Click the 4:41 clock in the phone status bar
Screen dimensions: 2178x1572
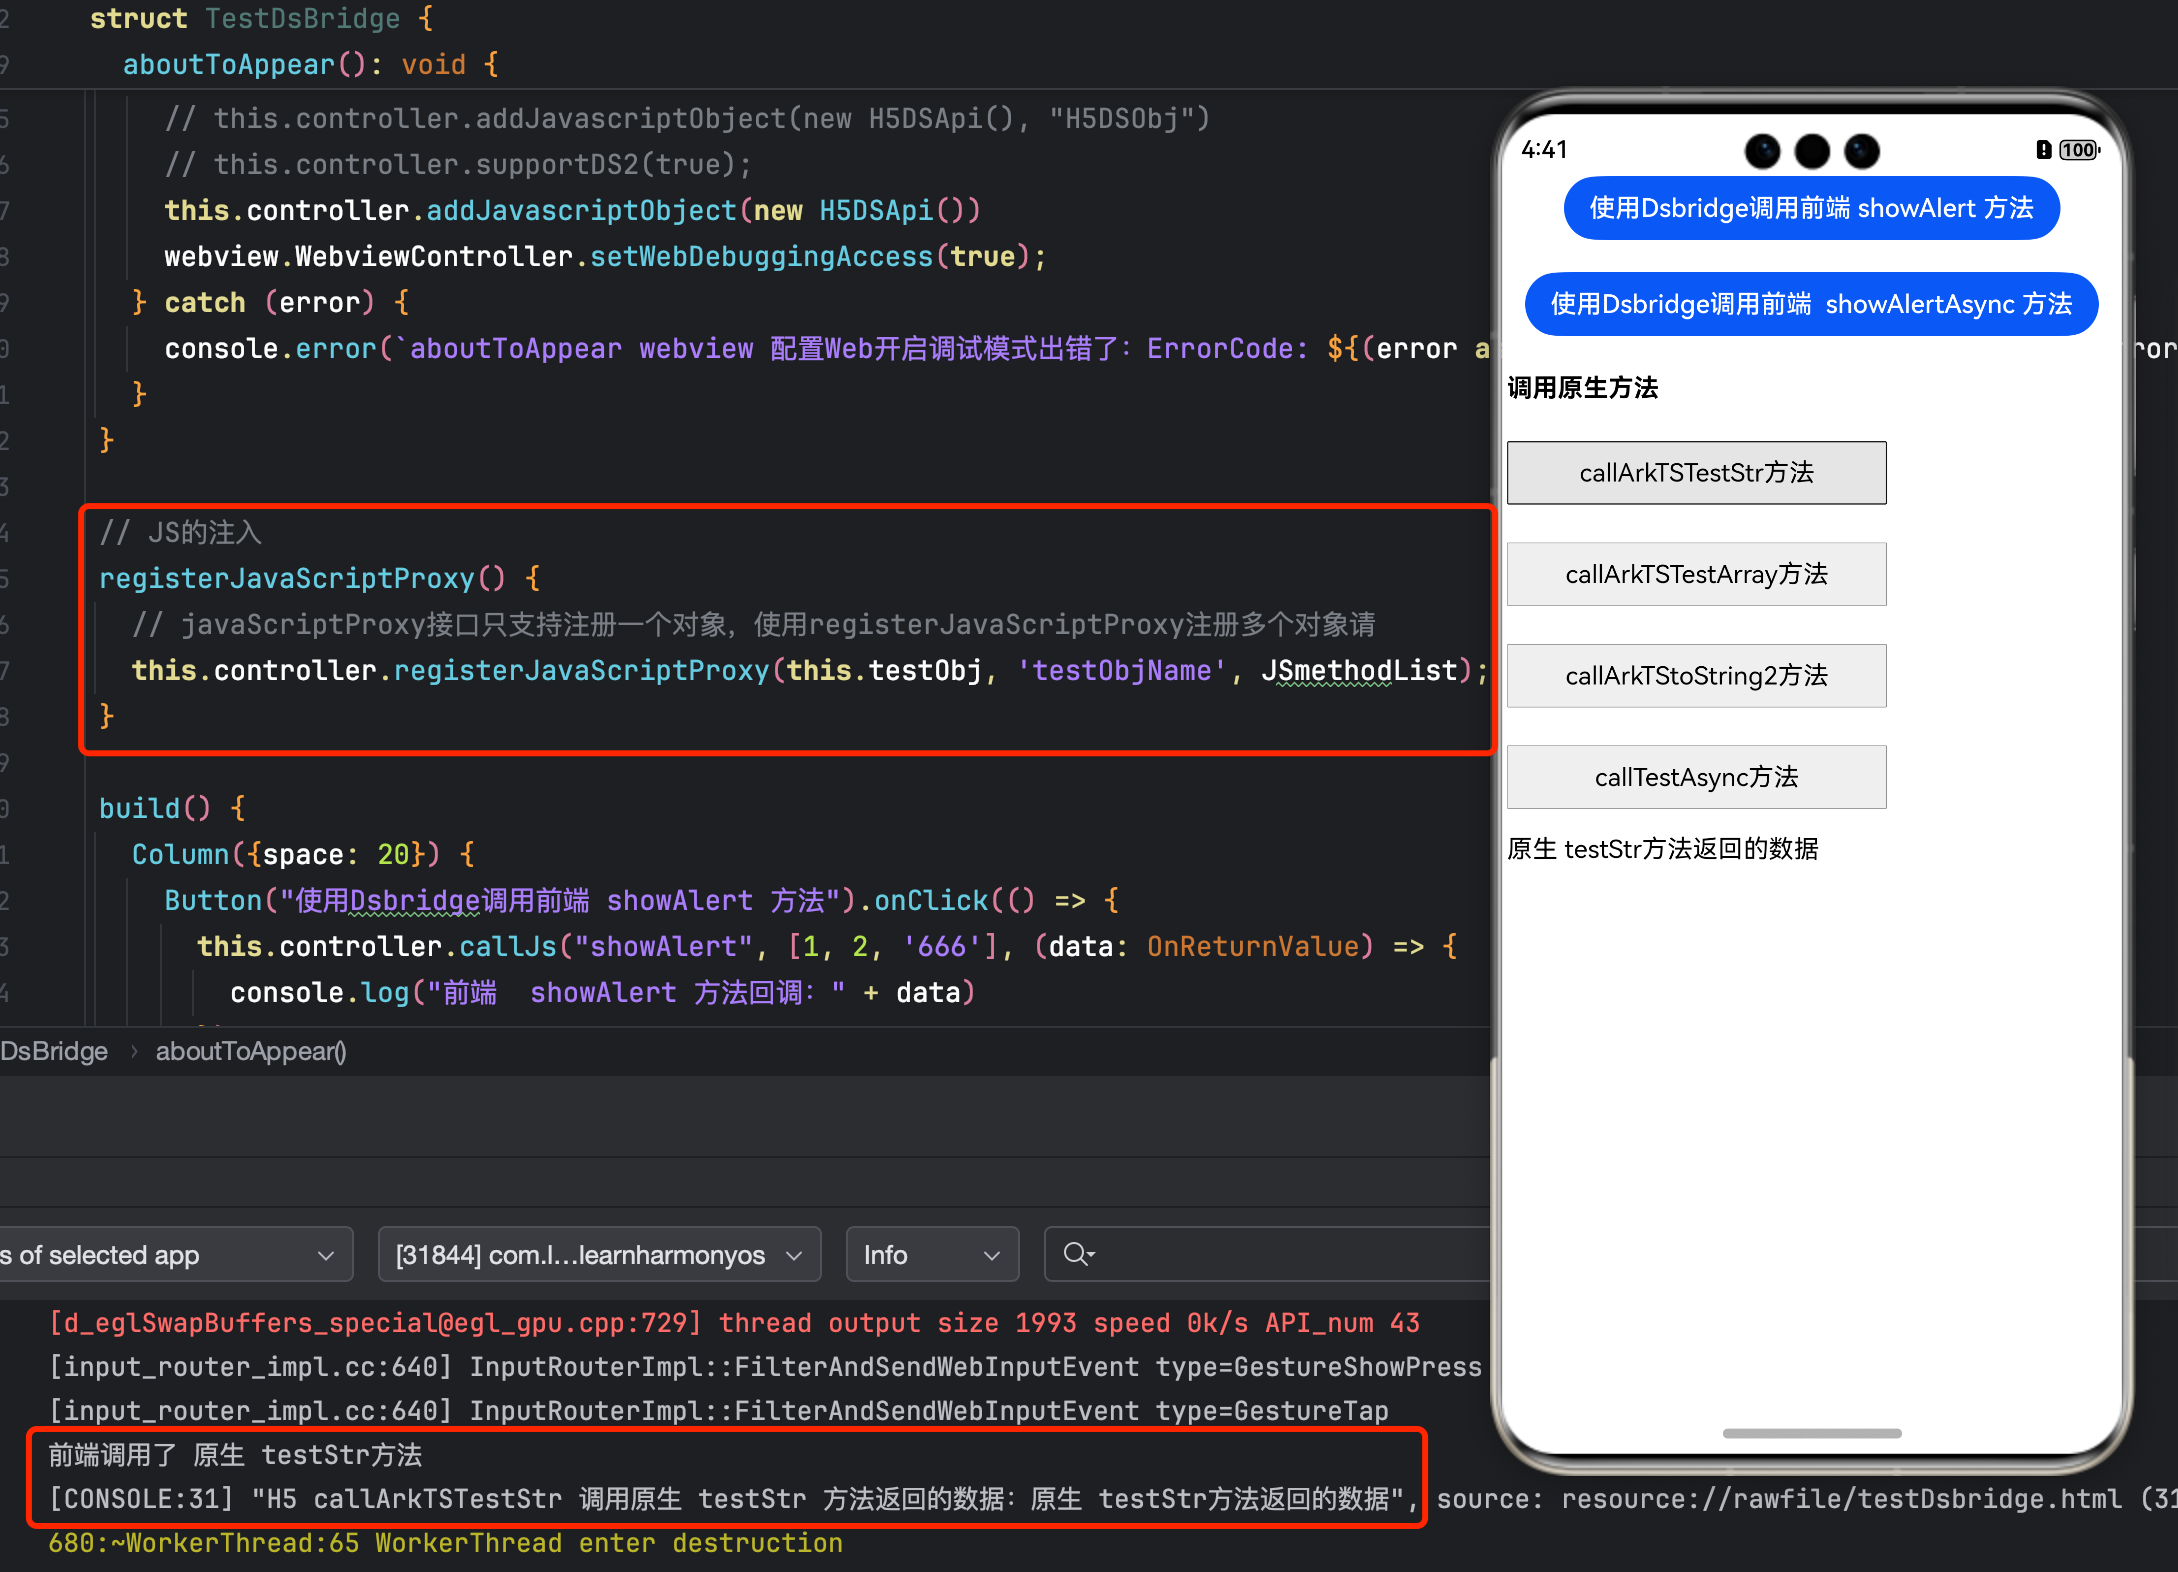coord(1544,150)
